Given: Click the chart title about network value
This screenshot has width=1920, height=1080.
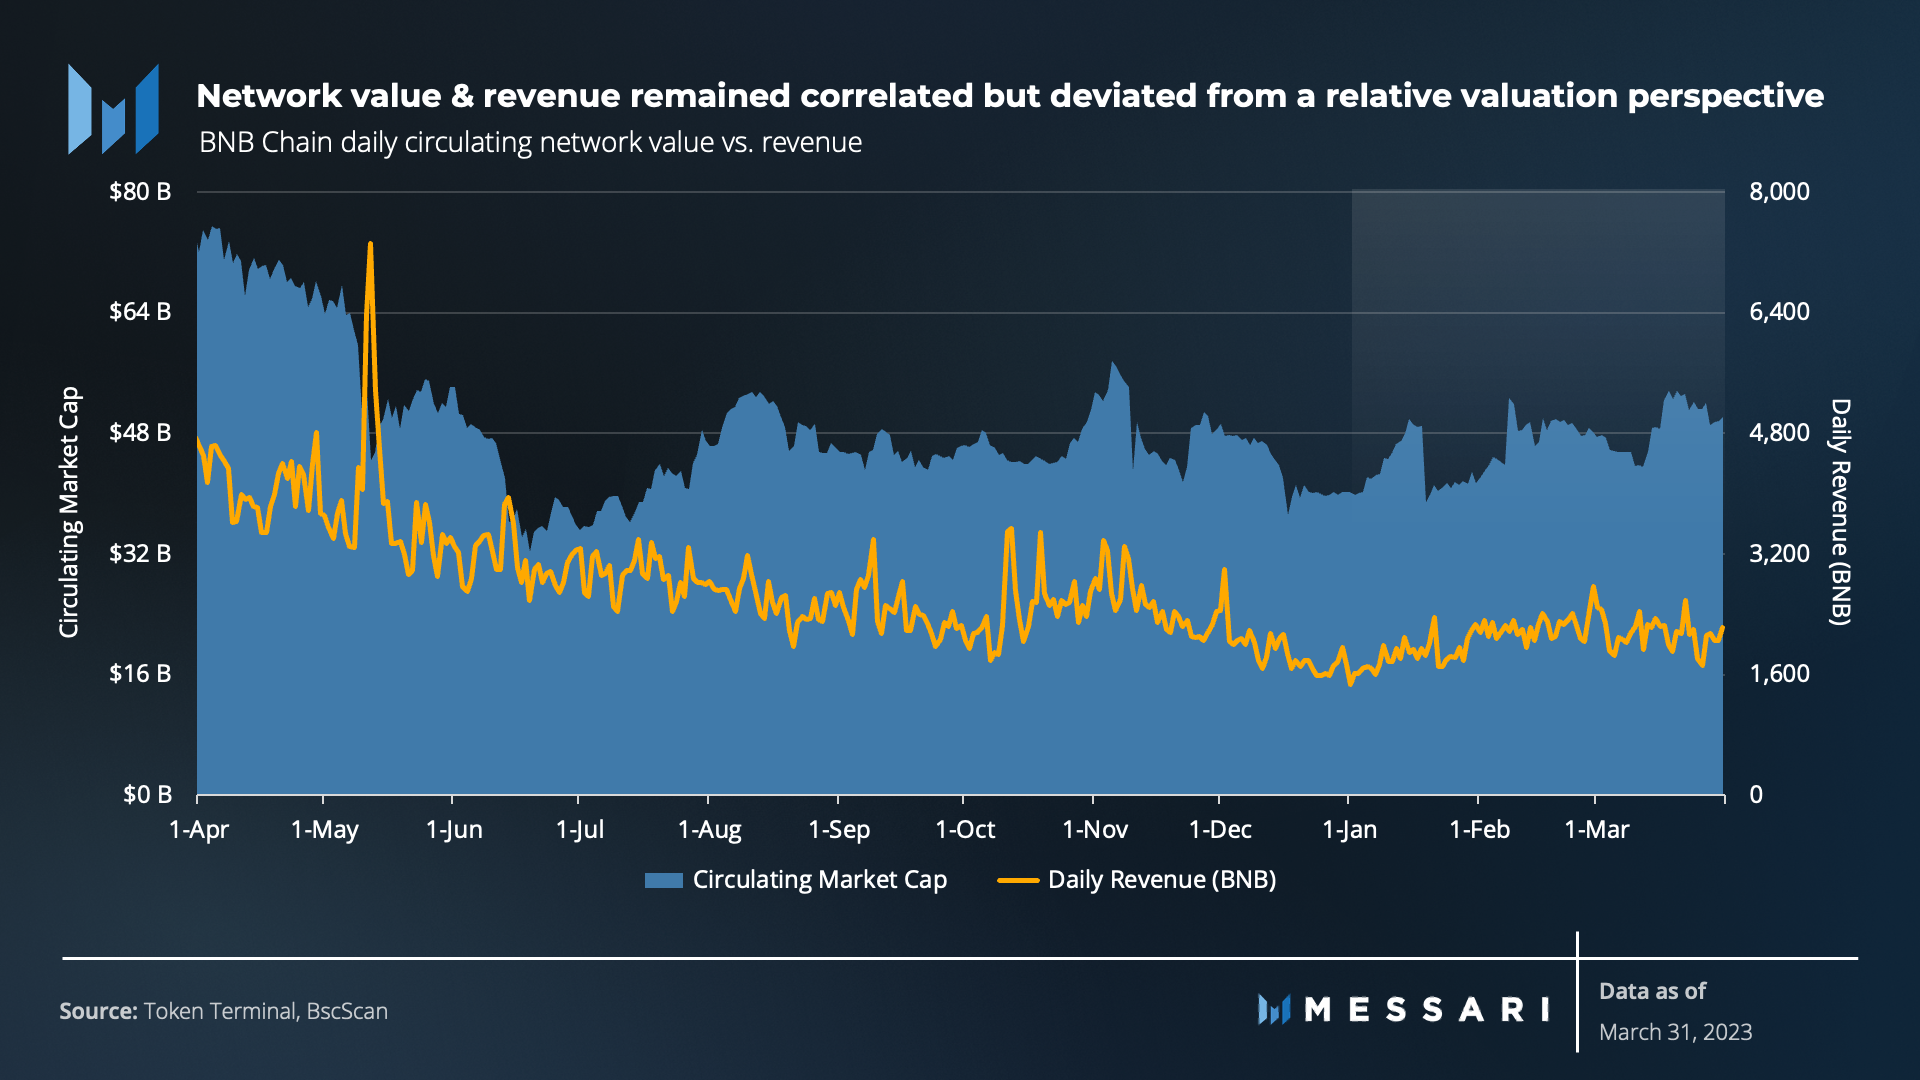Looking at the screenshot, I should 1009,96.
